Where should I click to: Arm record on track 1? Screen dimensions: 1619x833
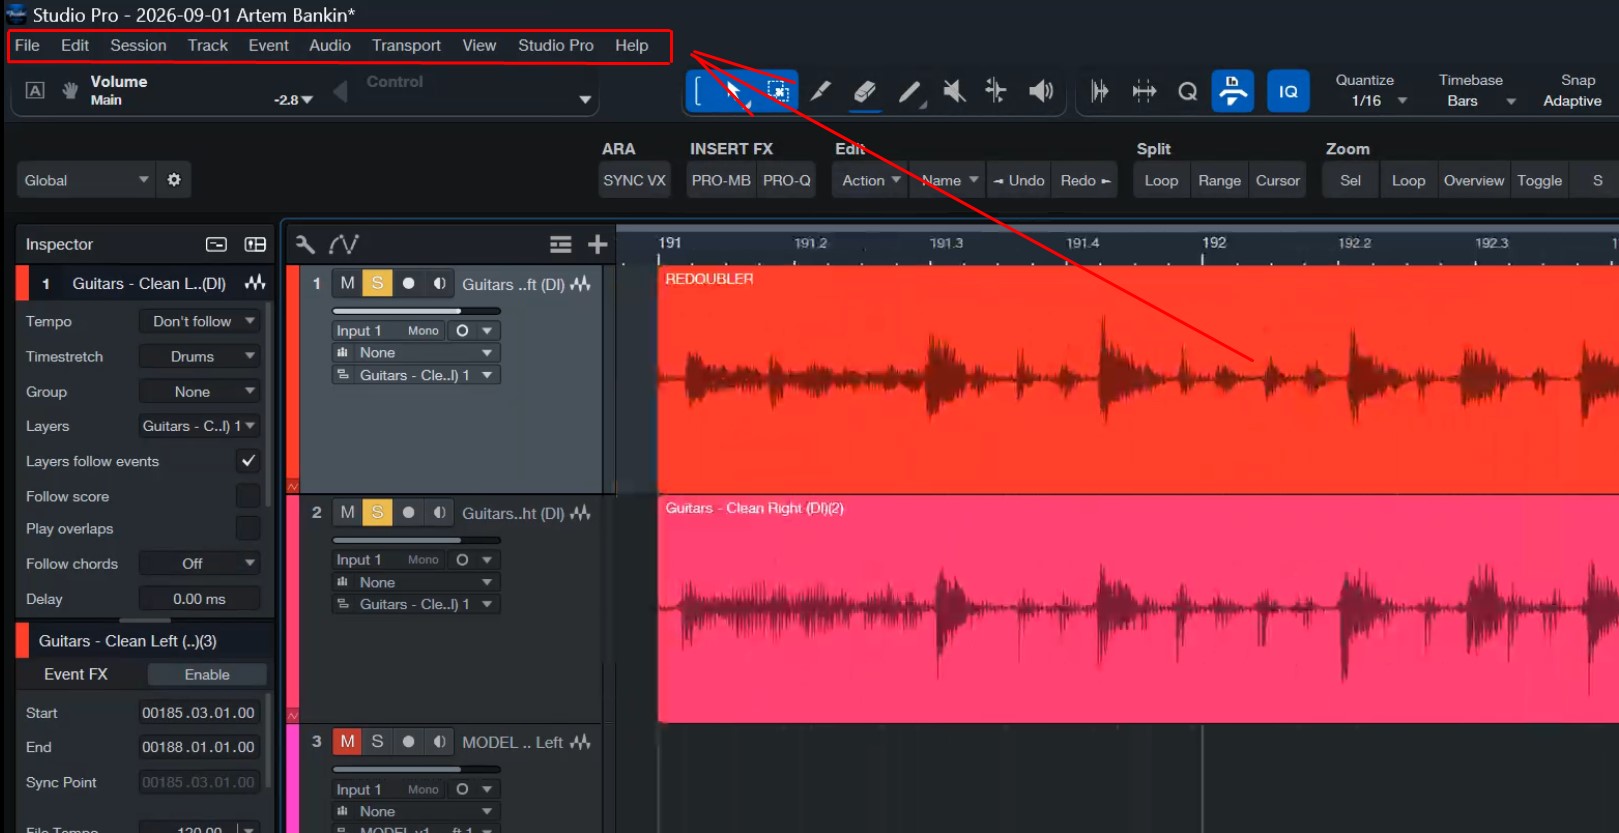(x=408, y=283)
